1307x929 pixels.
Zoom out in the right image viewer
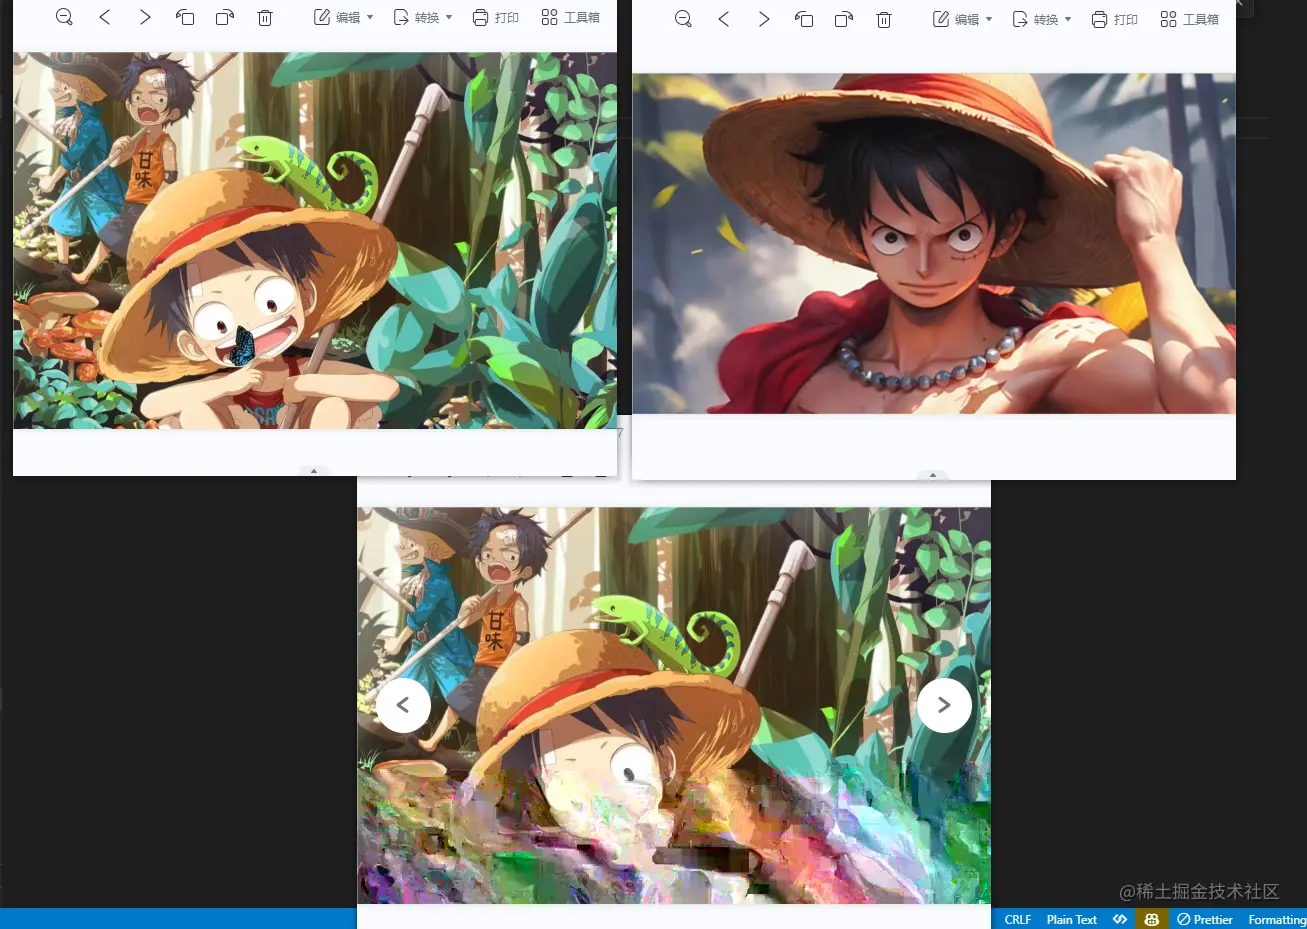[683, 19]
